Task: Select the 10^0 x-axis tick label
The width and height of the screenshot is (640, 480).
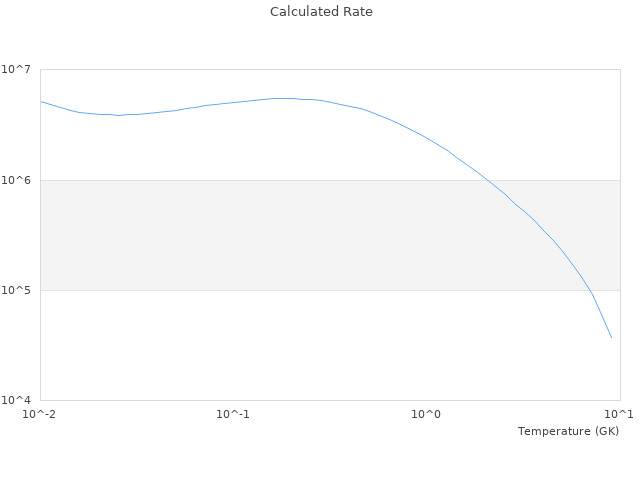Action: (x=427, y=414)
